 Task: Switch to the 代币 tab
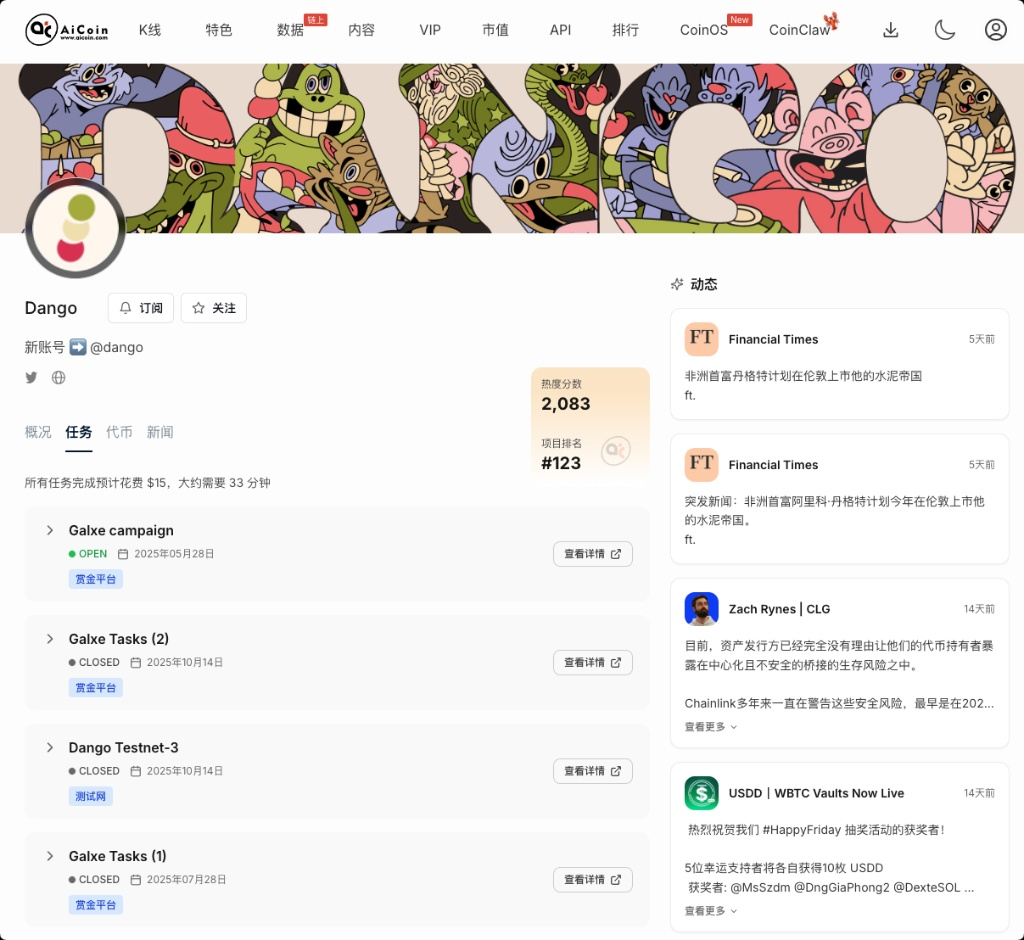tap(119, 432)
